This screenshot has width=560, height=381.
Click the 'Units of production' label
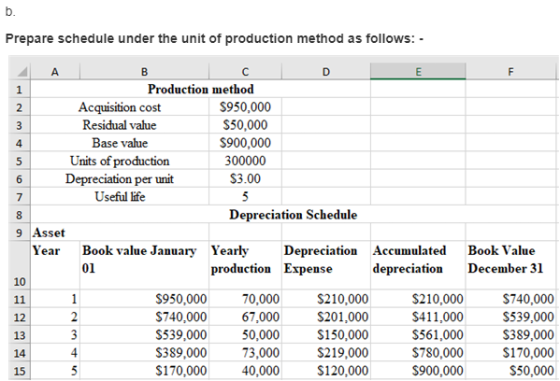point(120,161)
